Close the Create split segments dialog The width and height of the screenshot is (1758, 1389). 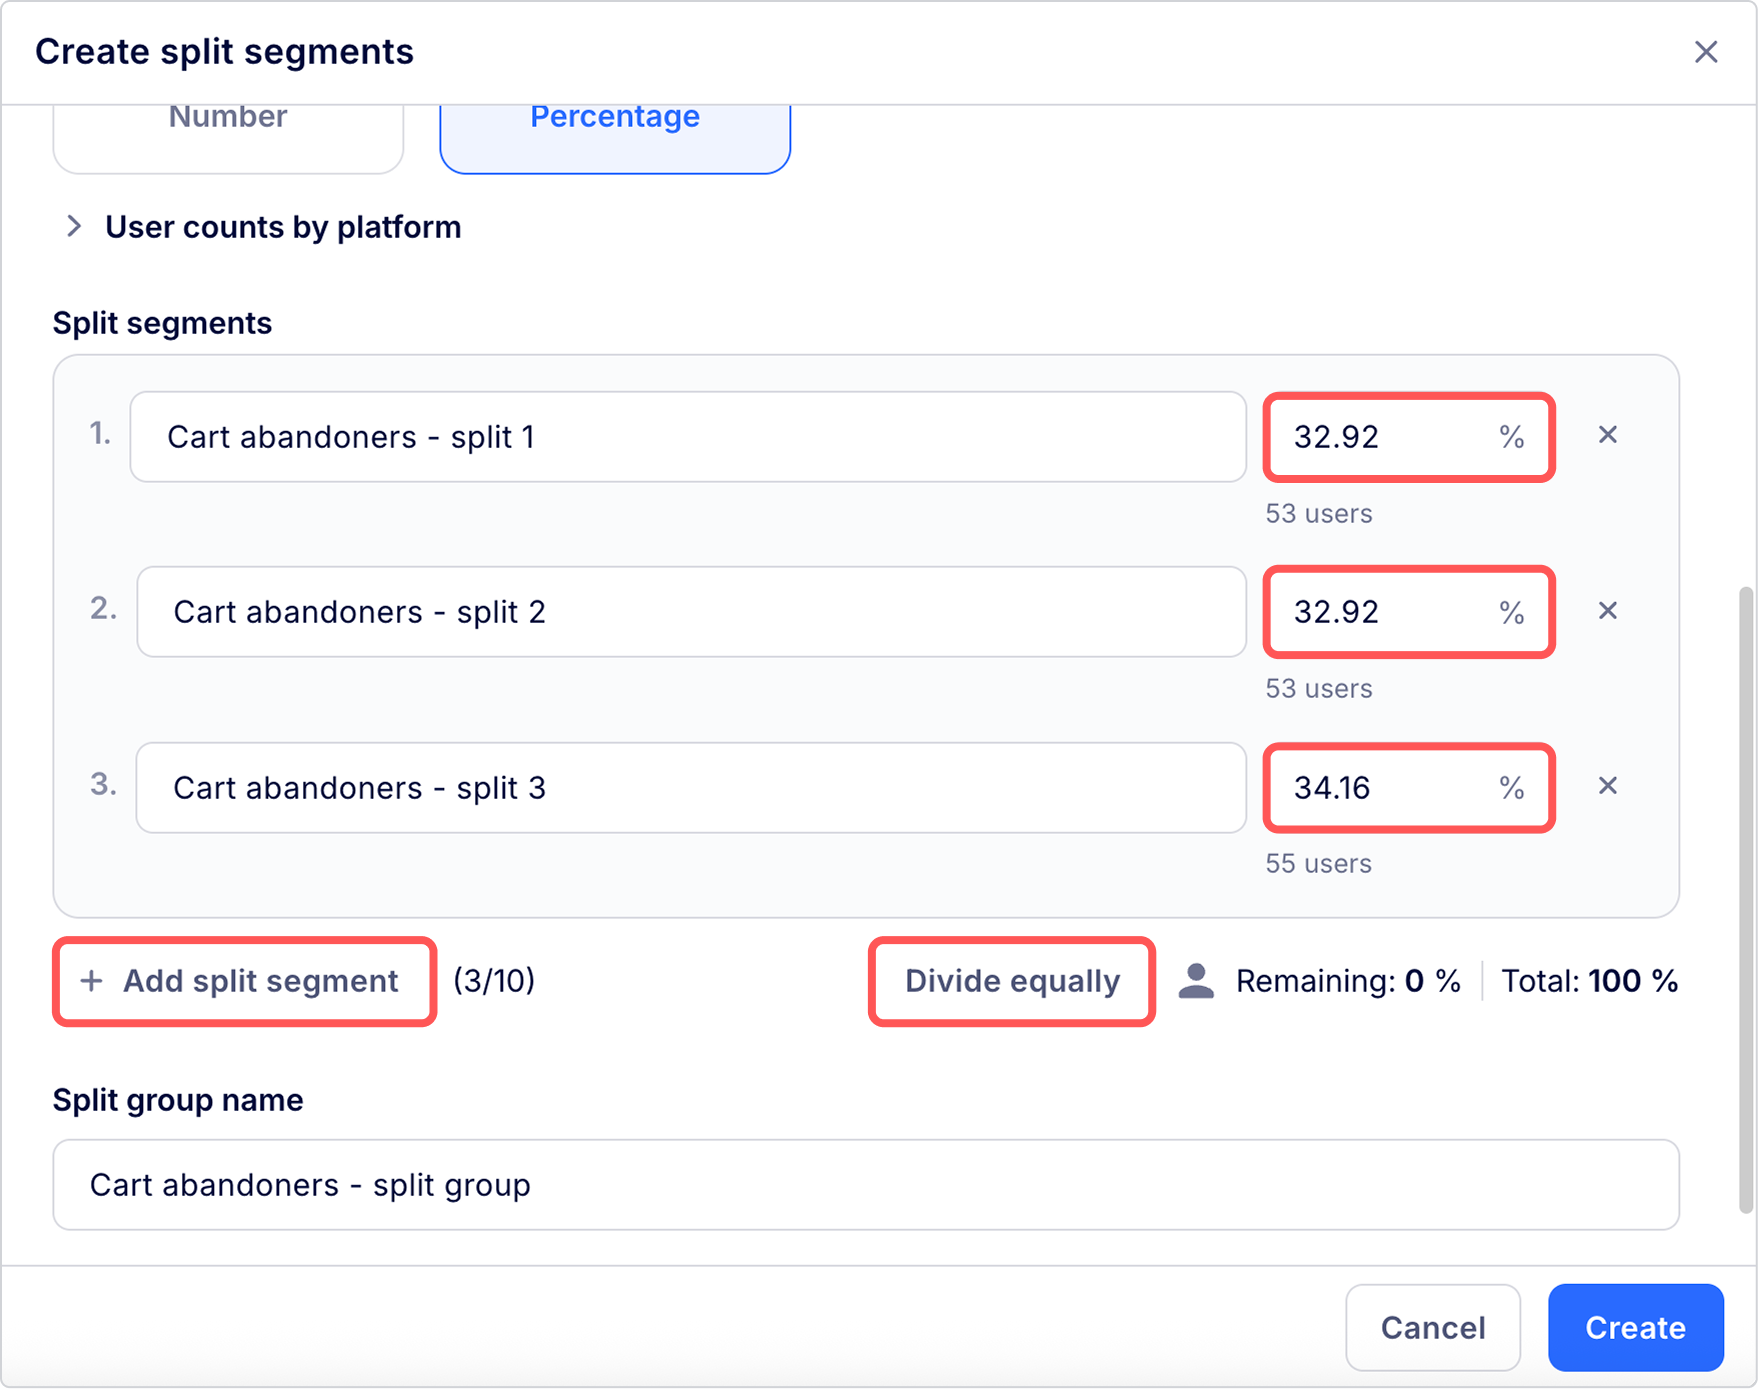1705,52
